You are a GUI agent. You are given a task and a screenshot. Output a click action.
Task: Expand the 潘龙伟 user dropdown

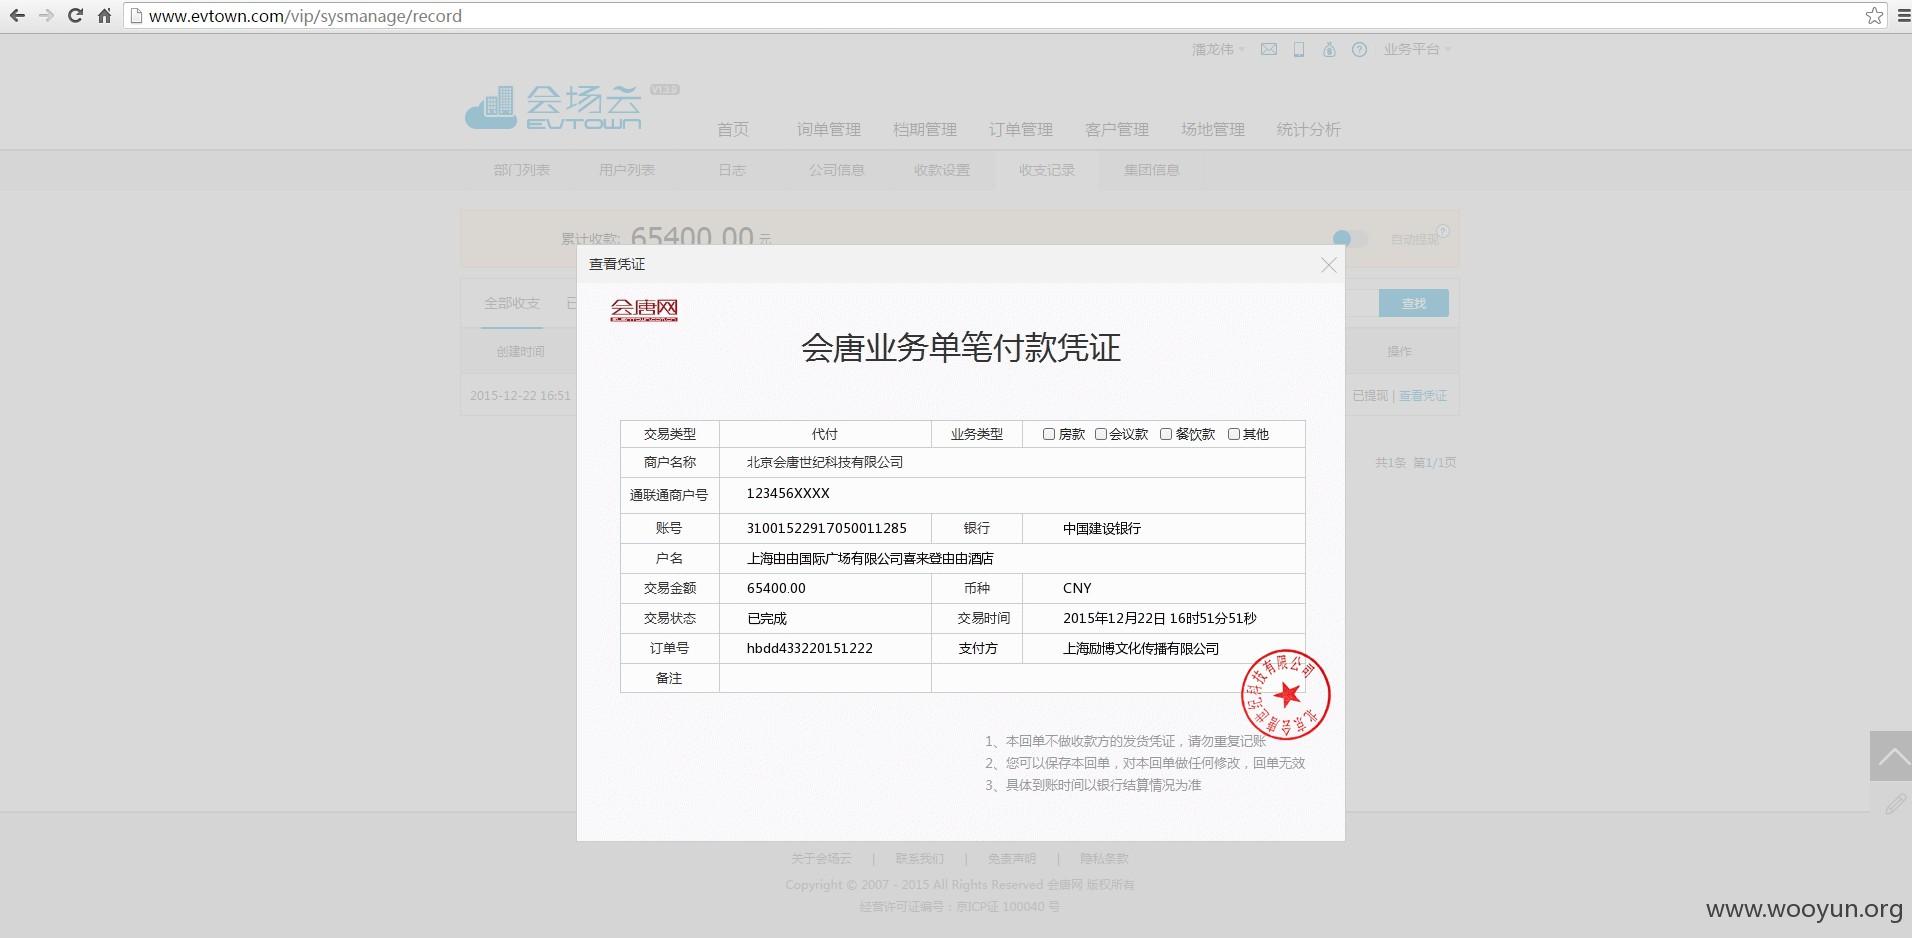click(x=1218, y=49)
